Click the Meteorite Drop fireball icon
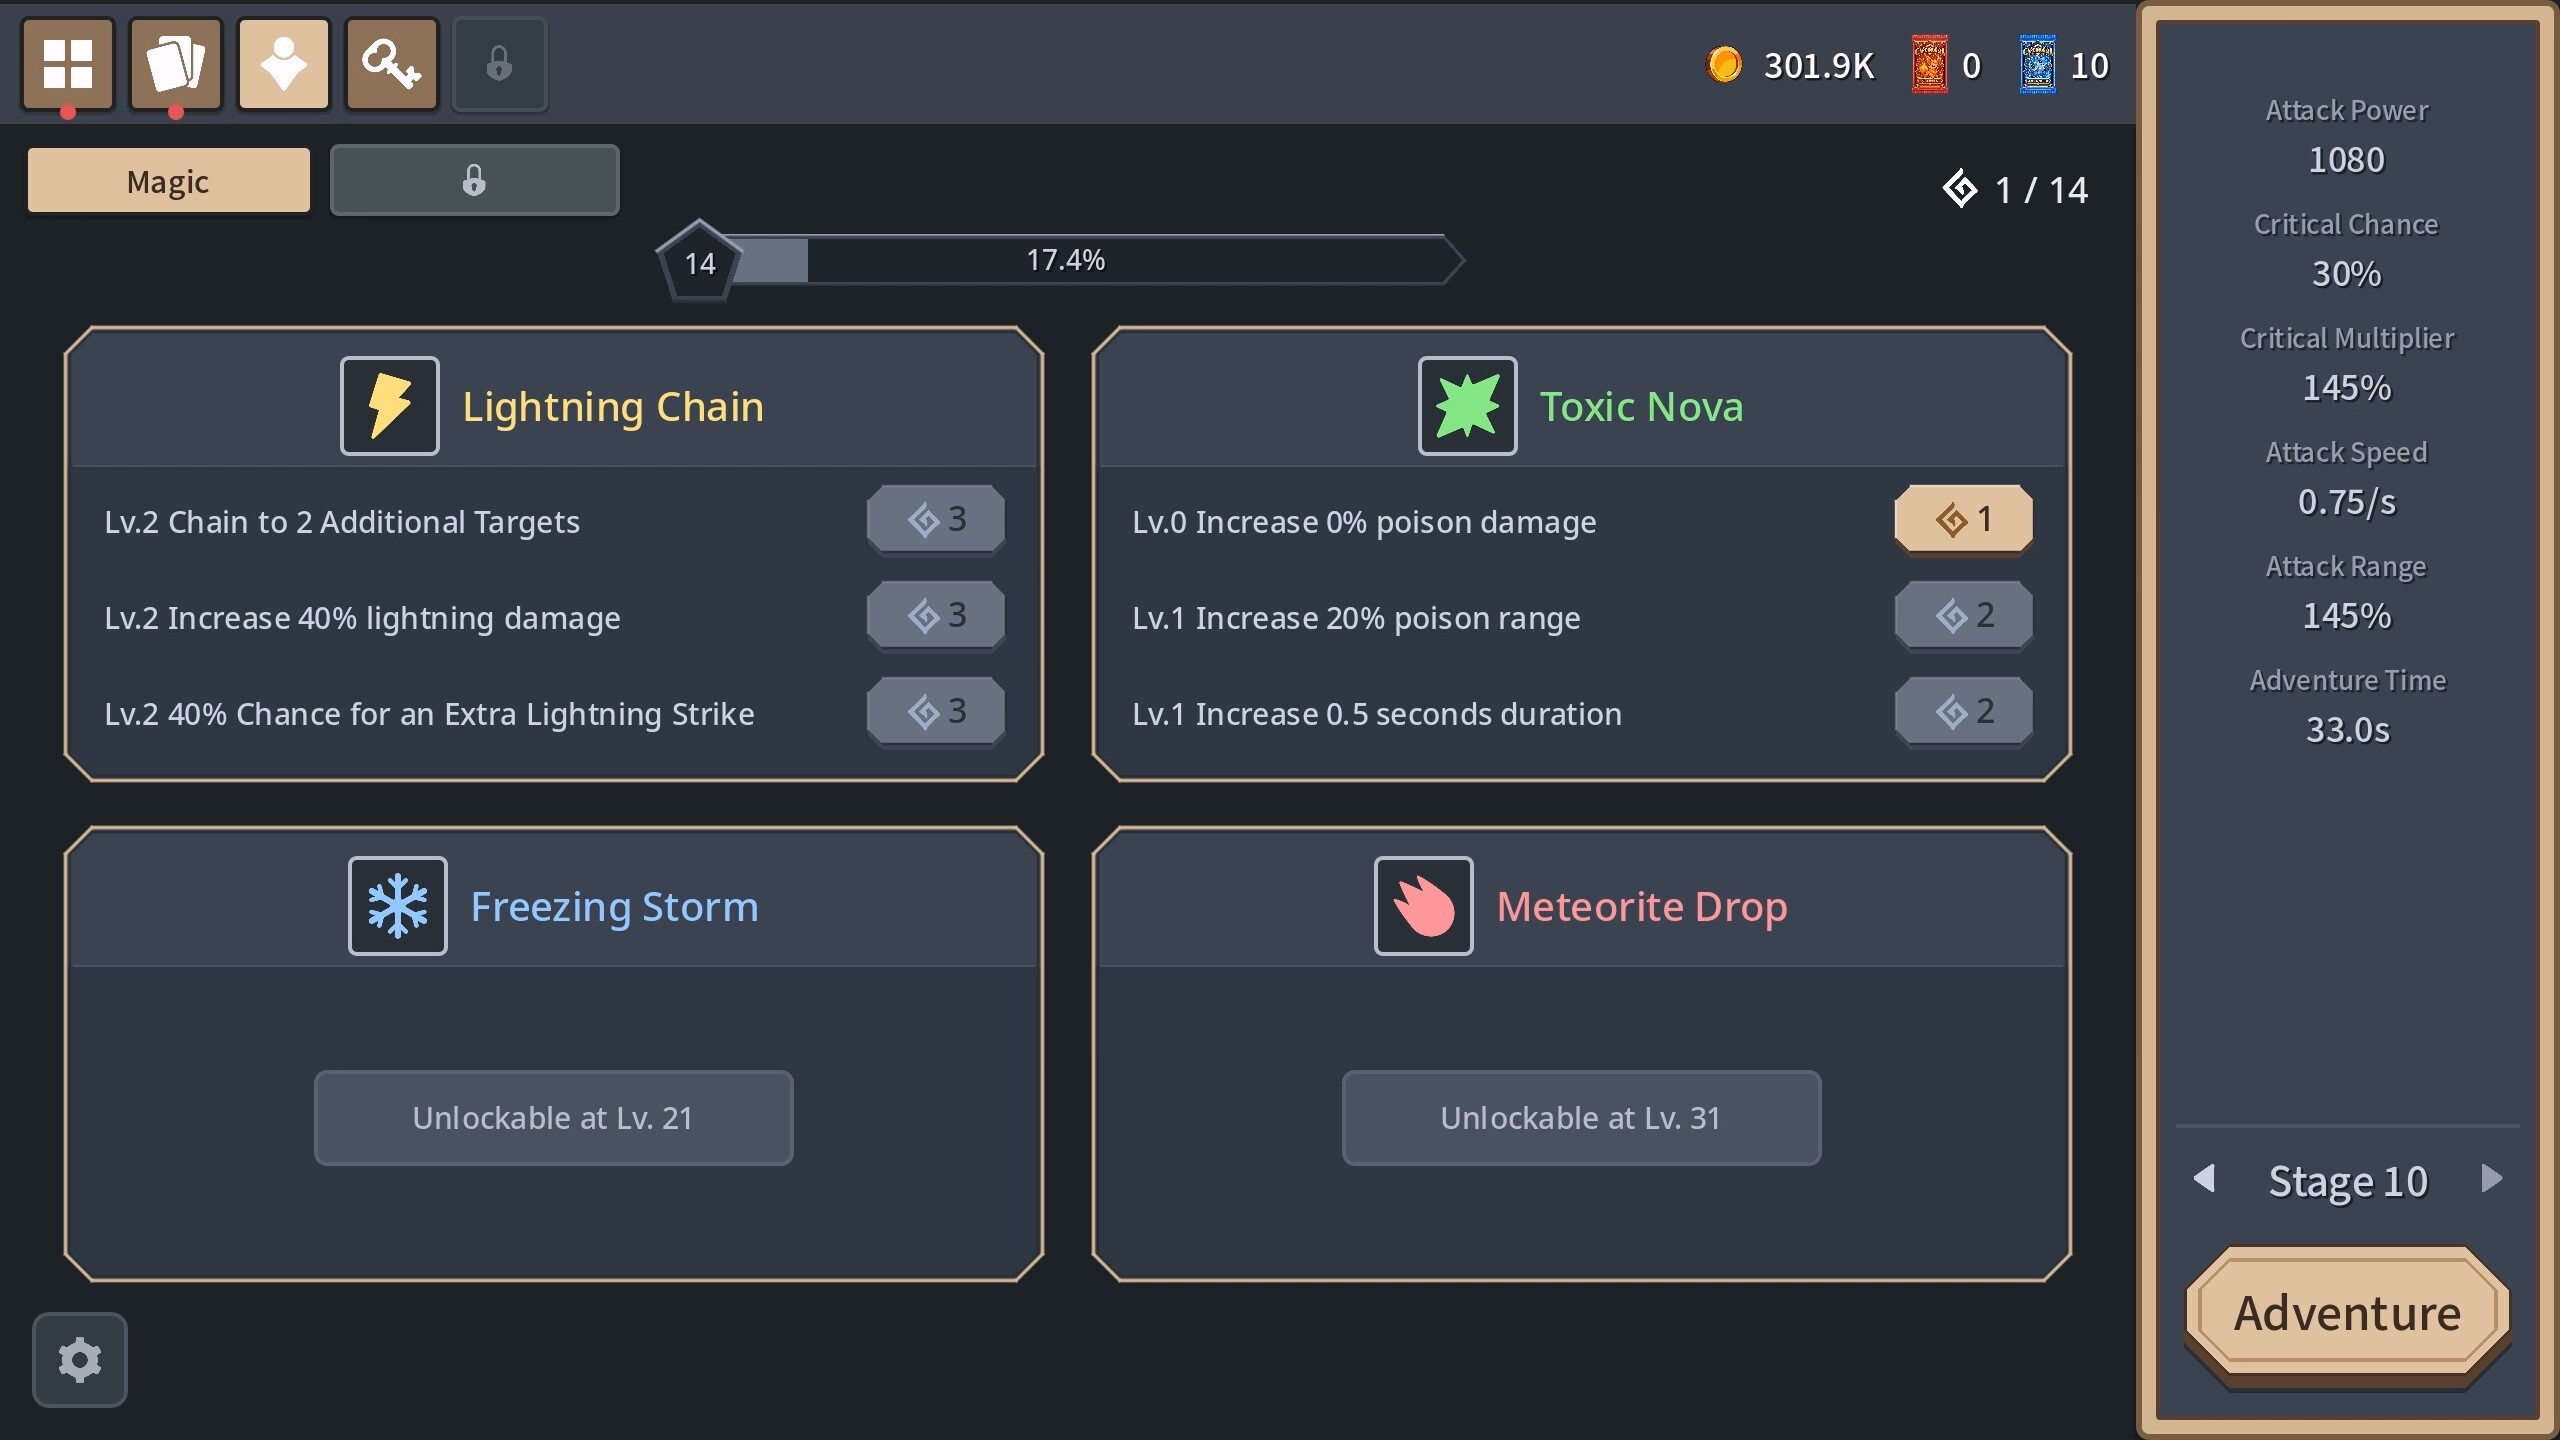Image resolution: width=2560 pixels, height=1440 pixels. (x=1423, y=906)
